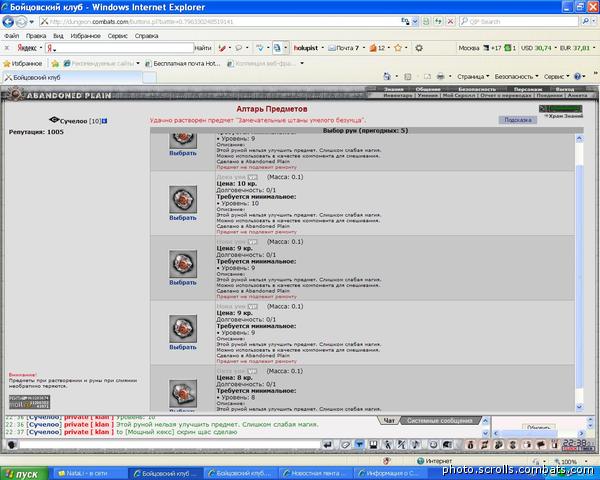
Task: Switch to the Системные сообщения tab
Action: click(439, 420)
